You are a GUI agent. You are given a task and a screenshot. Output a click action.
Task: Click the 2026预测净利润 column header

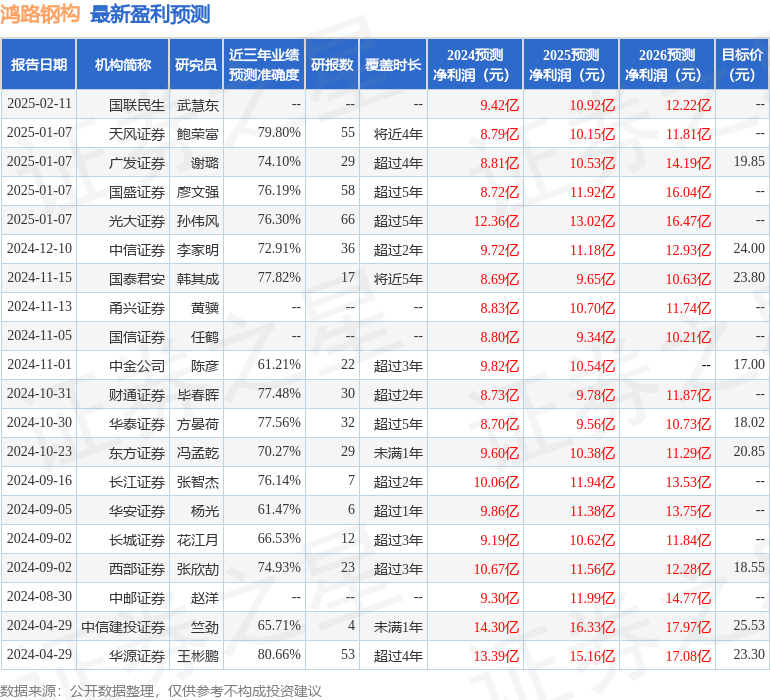[x=667, y=64]
